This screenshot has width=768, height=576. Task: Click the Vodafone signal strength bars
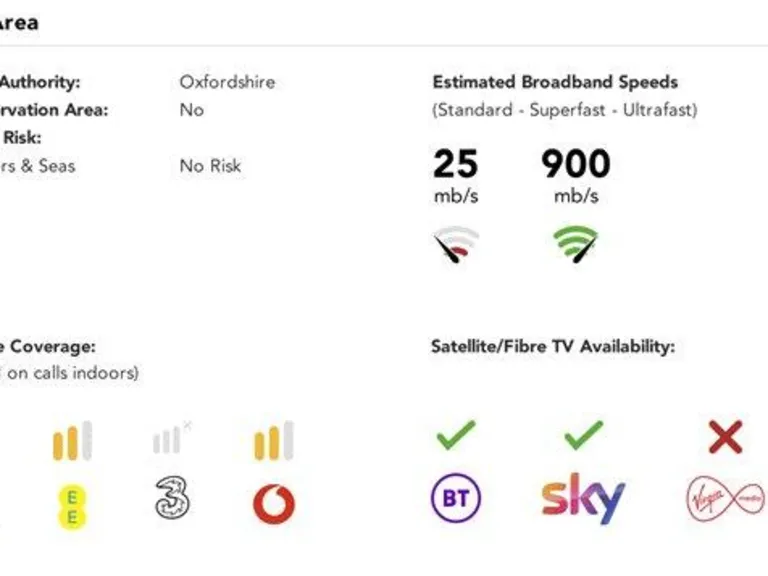[274, 440]
